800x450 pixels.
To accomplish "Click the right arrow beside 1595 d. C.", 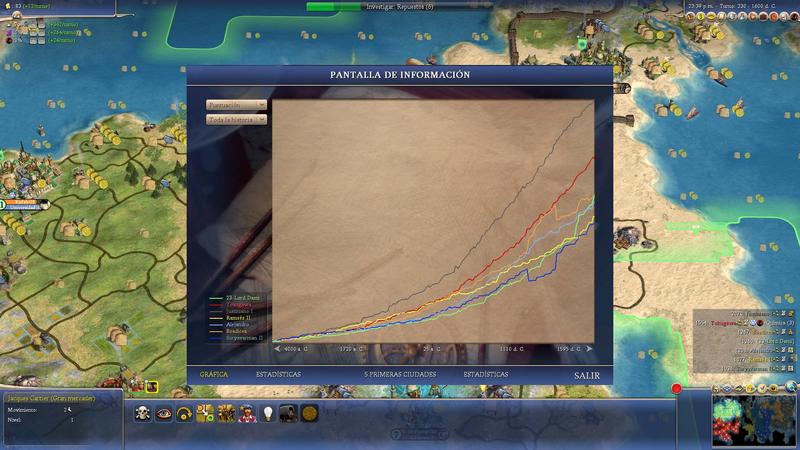I will click(589, 349).
